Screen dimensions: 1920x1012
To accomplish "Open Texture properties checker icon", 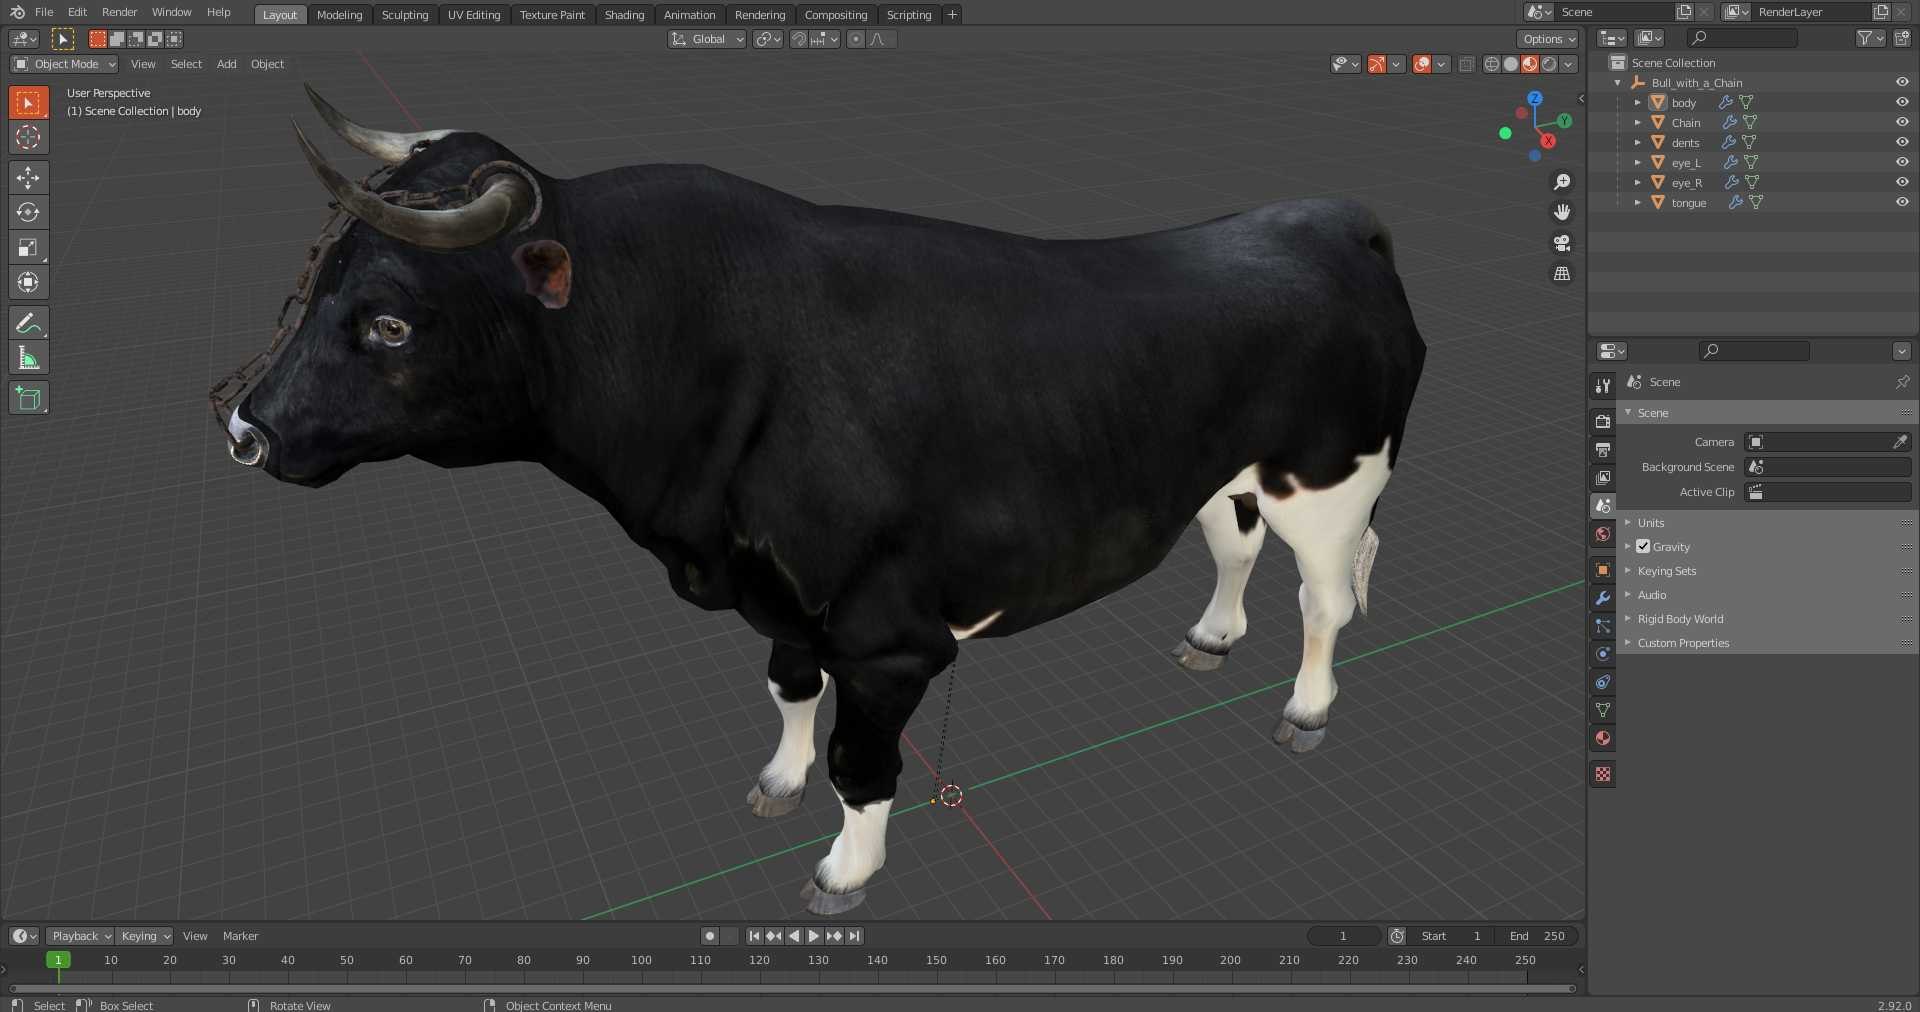I will [x=1603, y=774].
